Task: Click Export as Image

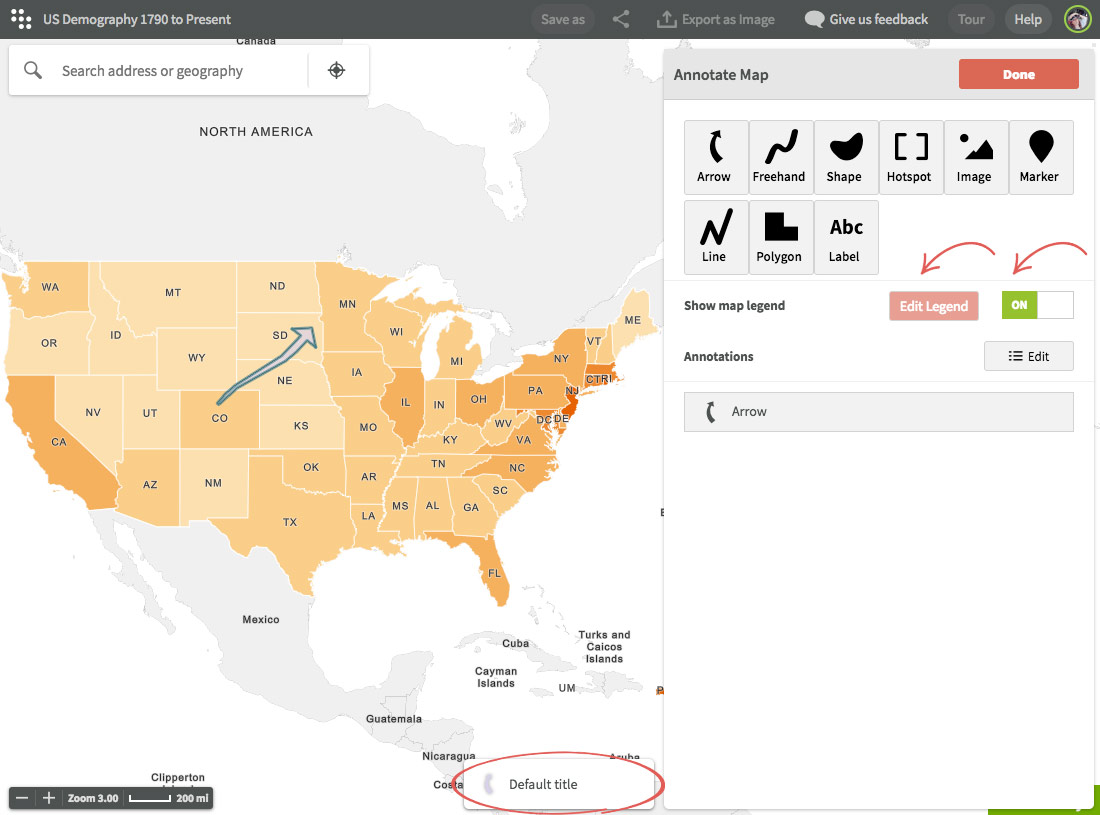Action: coord(716,20)
